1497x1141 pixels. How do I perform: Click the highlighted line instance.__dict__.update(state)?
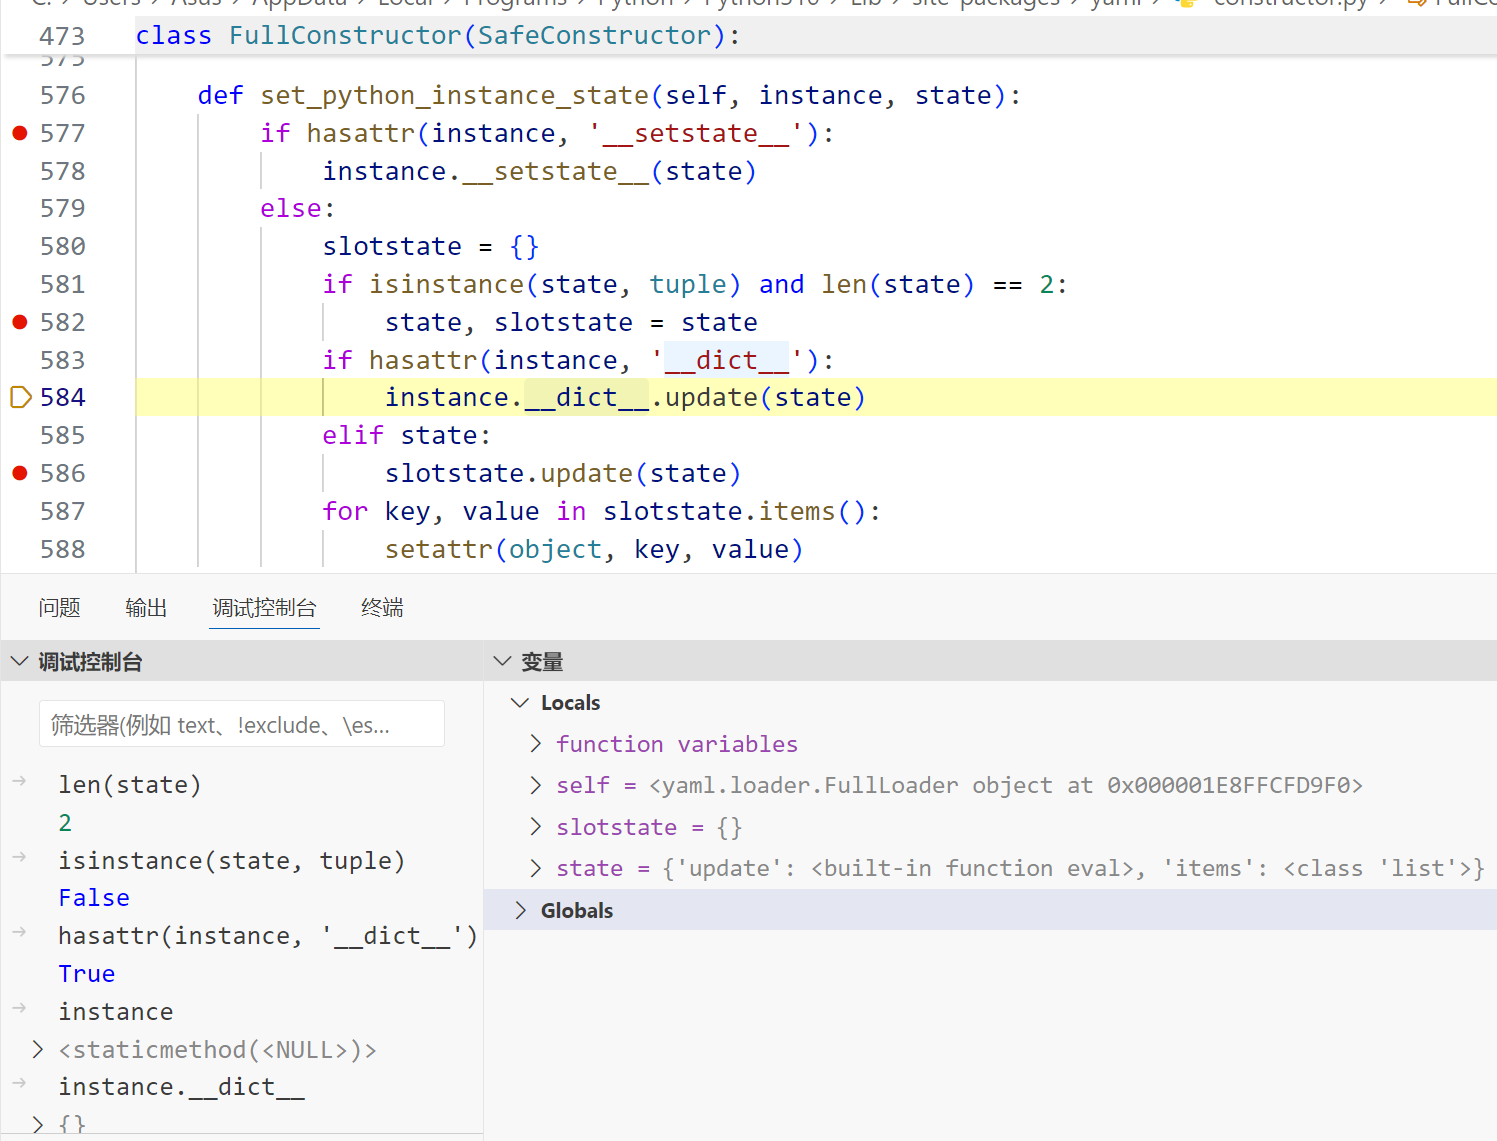625,397
